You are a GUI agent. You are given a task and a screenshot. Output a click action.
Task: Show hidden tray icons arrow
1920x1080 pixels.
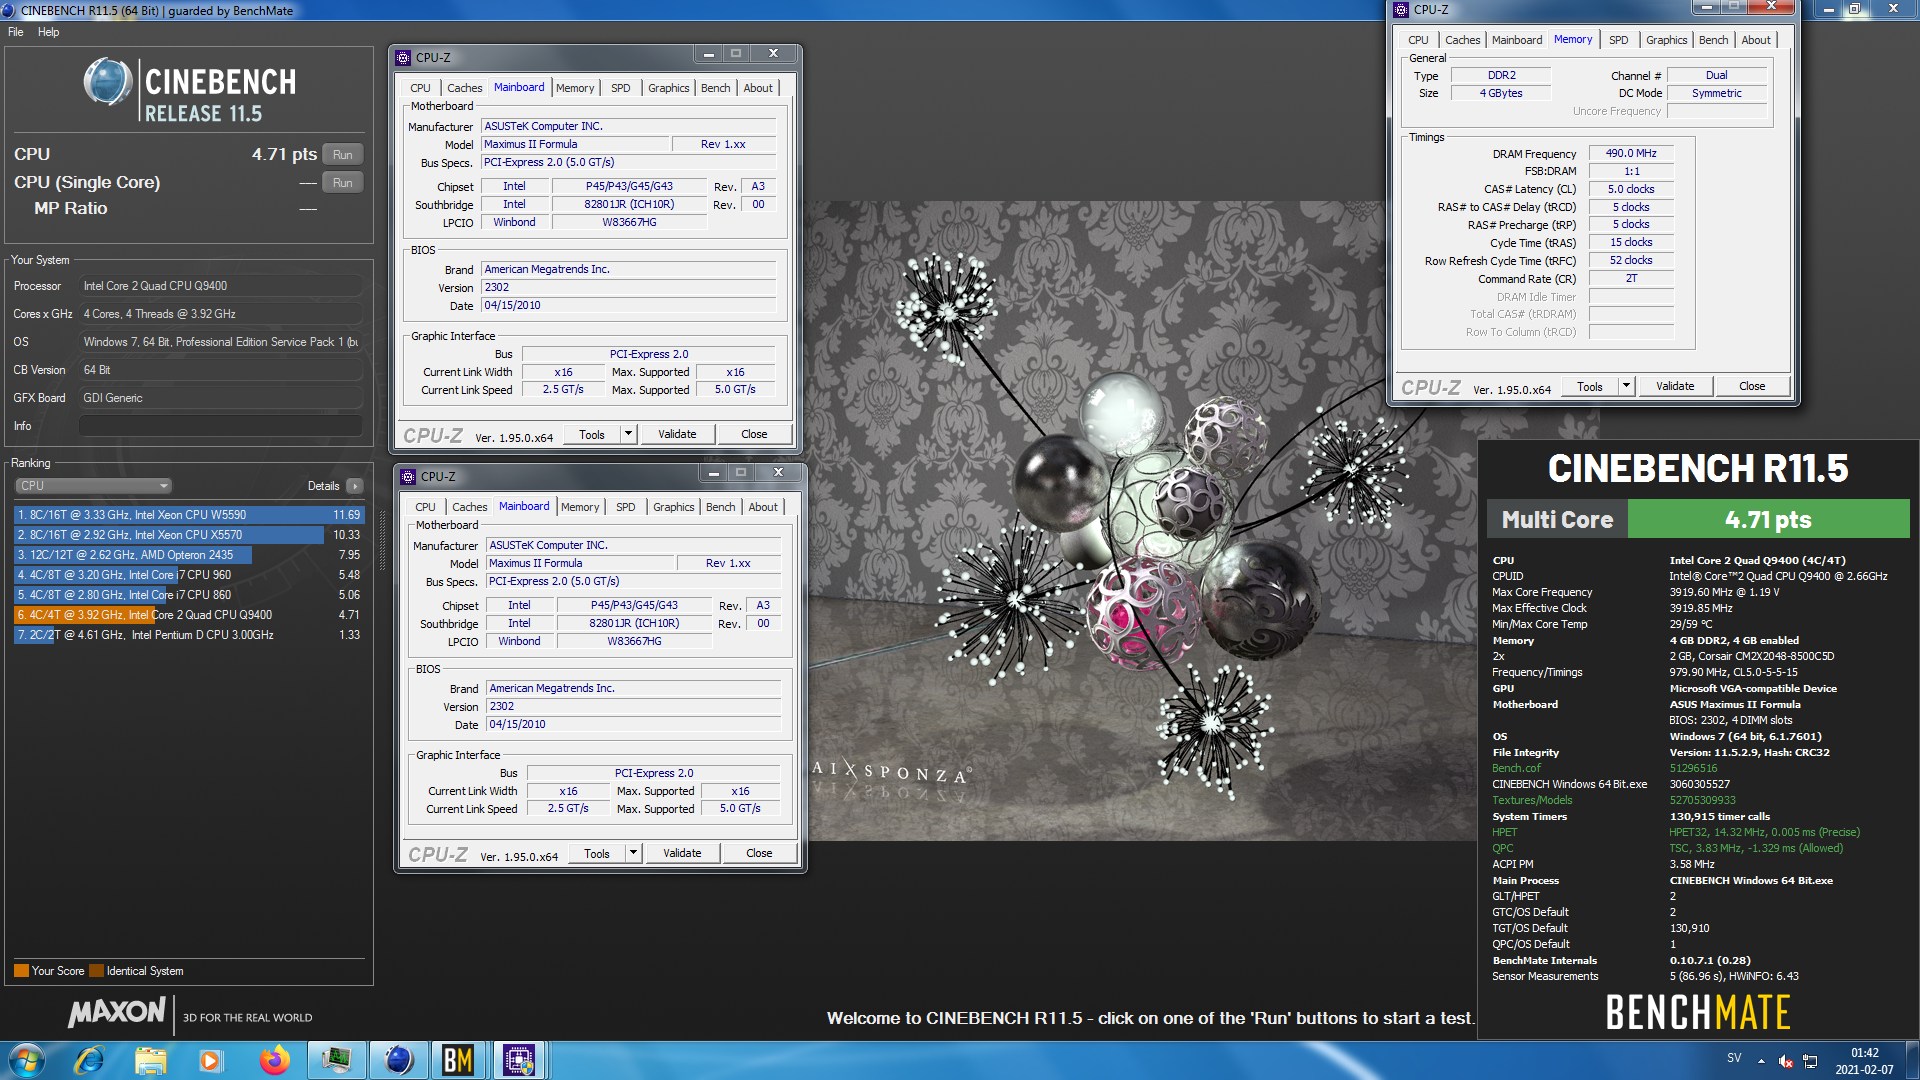coord(1761,1061)
